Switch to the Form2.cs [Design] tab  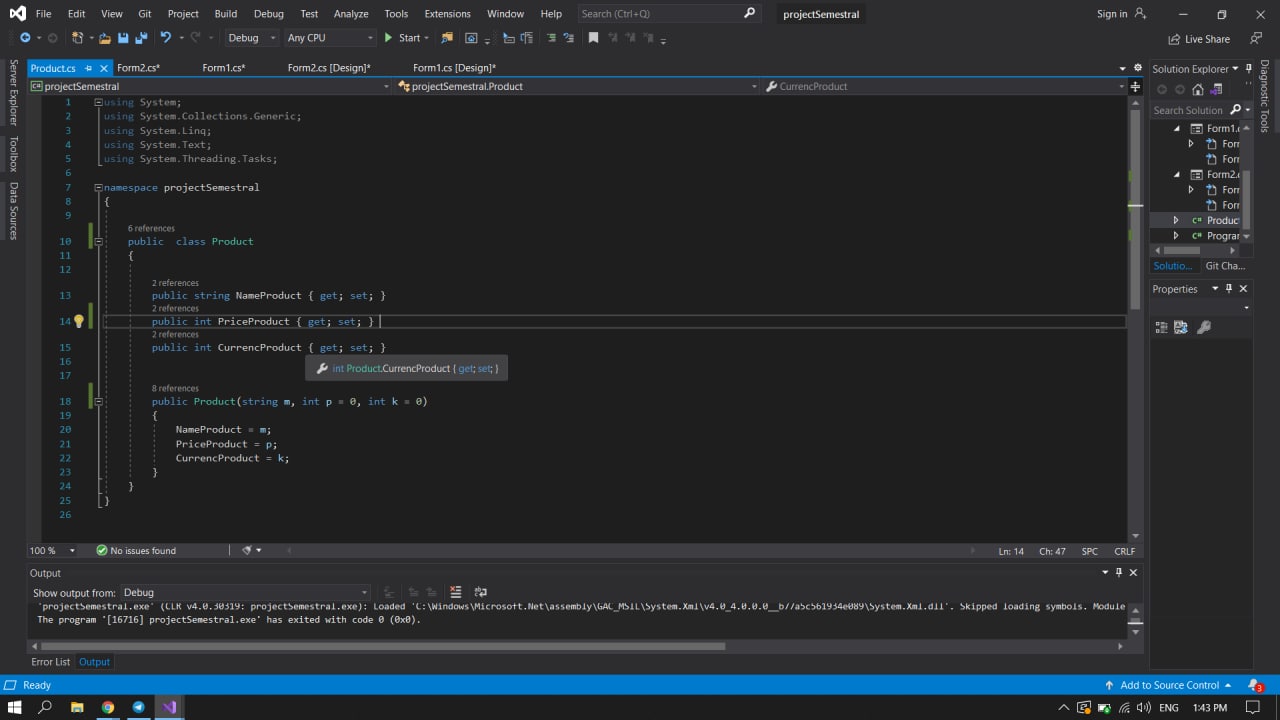coord(329,68)
